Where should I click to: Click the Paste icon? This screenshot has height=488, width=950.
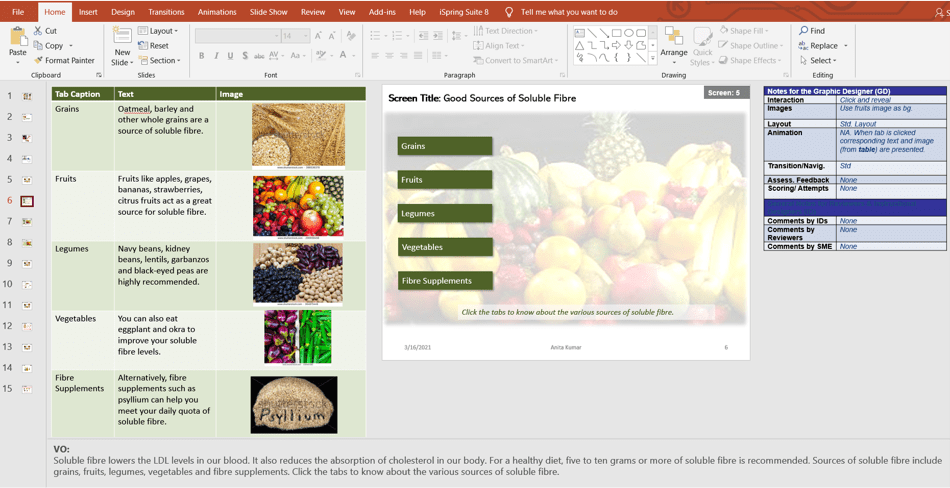17,38
